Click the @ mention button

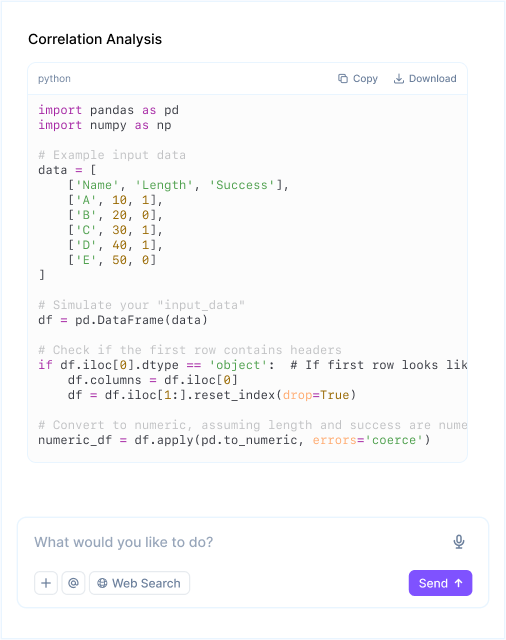pos(73,583)
